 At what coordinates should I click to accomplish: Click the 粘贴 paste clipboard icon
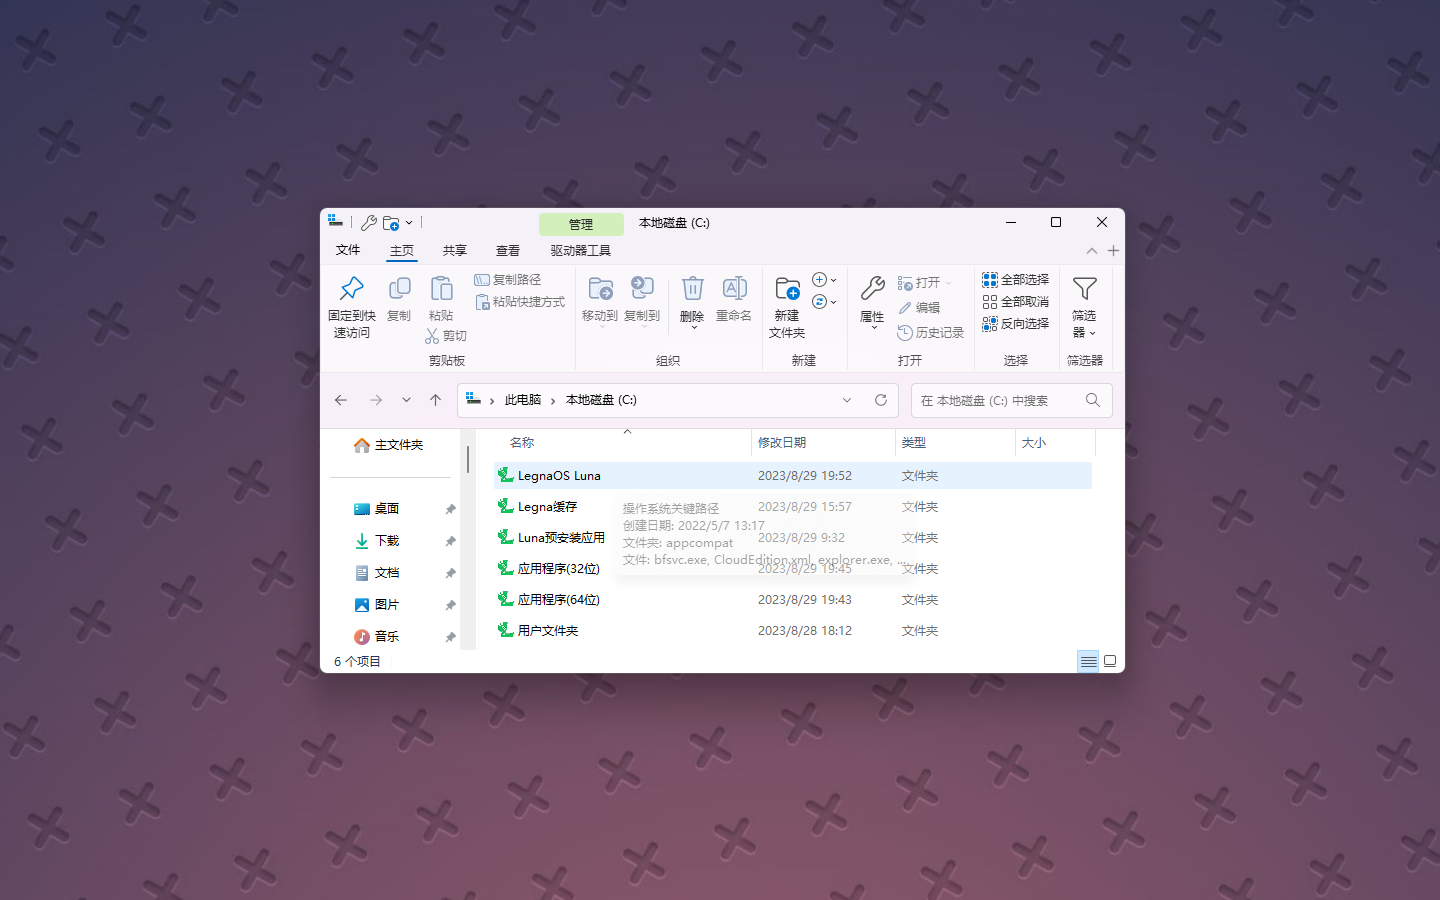441,288
